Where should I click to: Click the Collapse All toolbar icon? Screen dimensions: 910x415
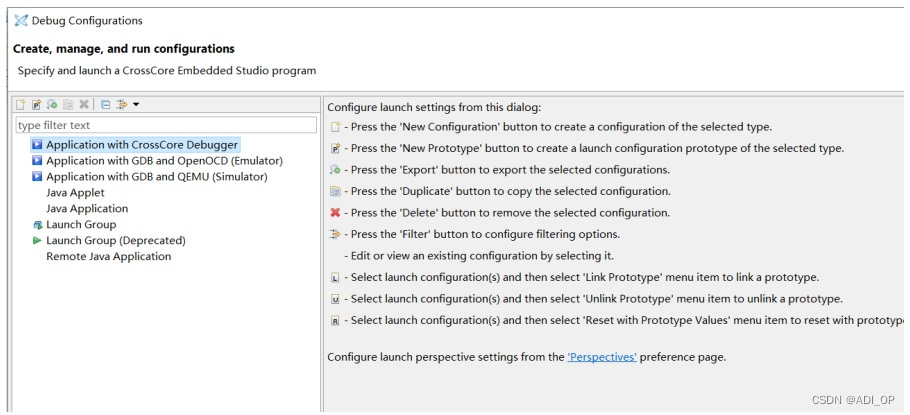105,104
